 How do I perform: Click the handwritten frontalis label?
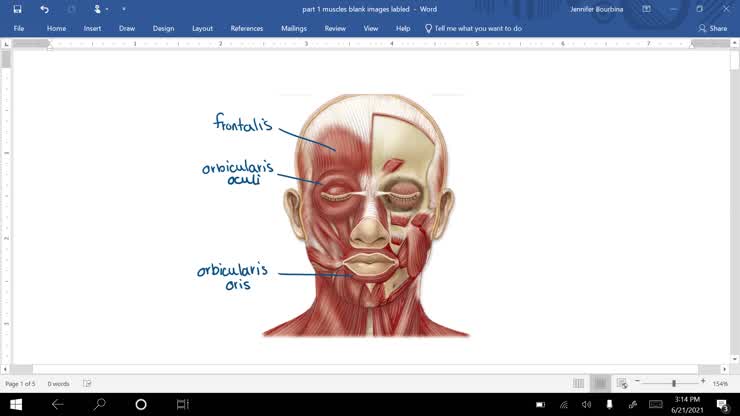pyautogui.click(x=243, y=123)
